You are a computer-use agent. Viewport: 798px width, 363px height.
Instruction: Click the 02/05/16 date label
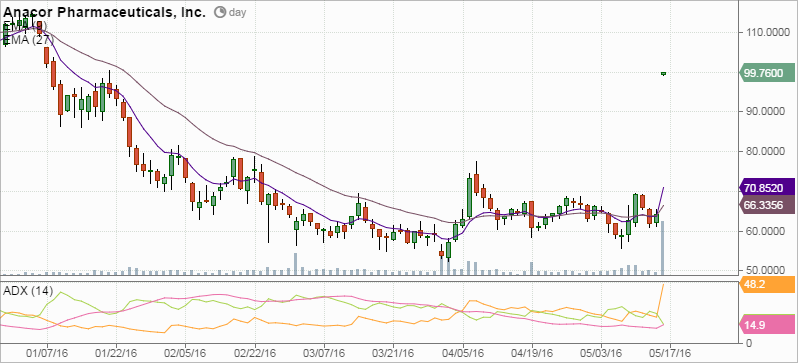click(185, 352)
